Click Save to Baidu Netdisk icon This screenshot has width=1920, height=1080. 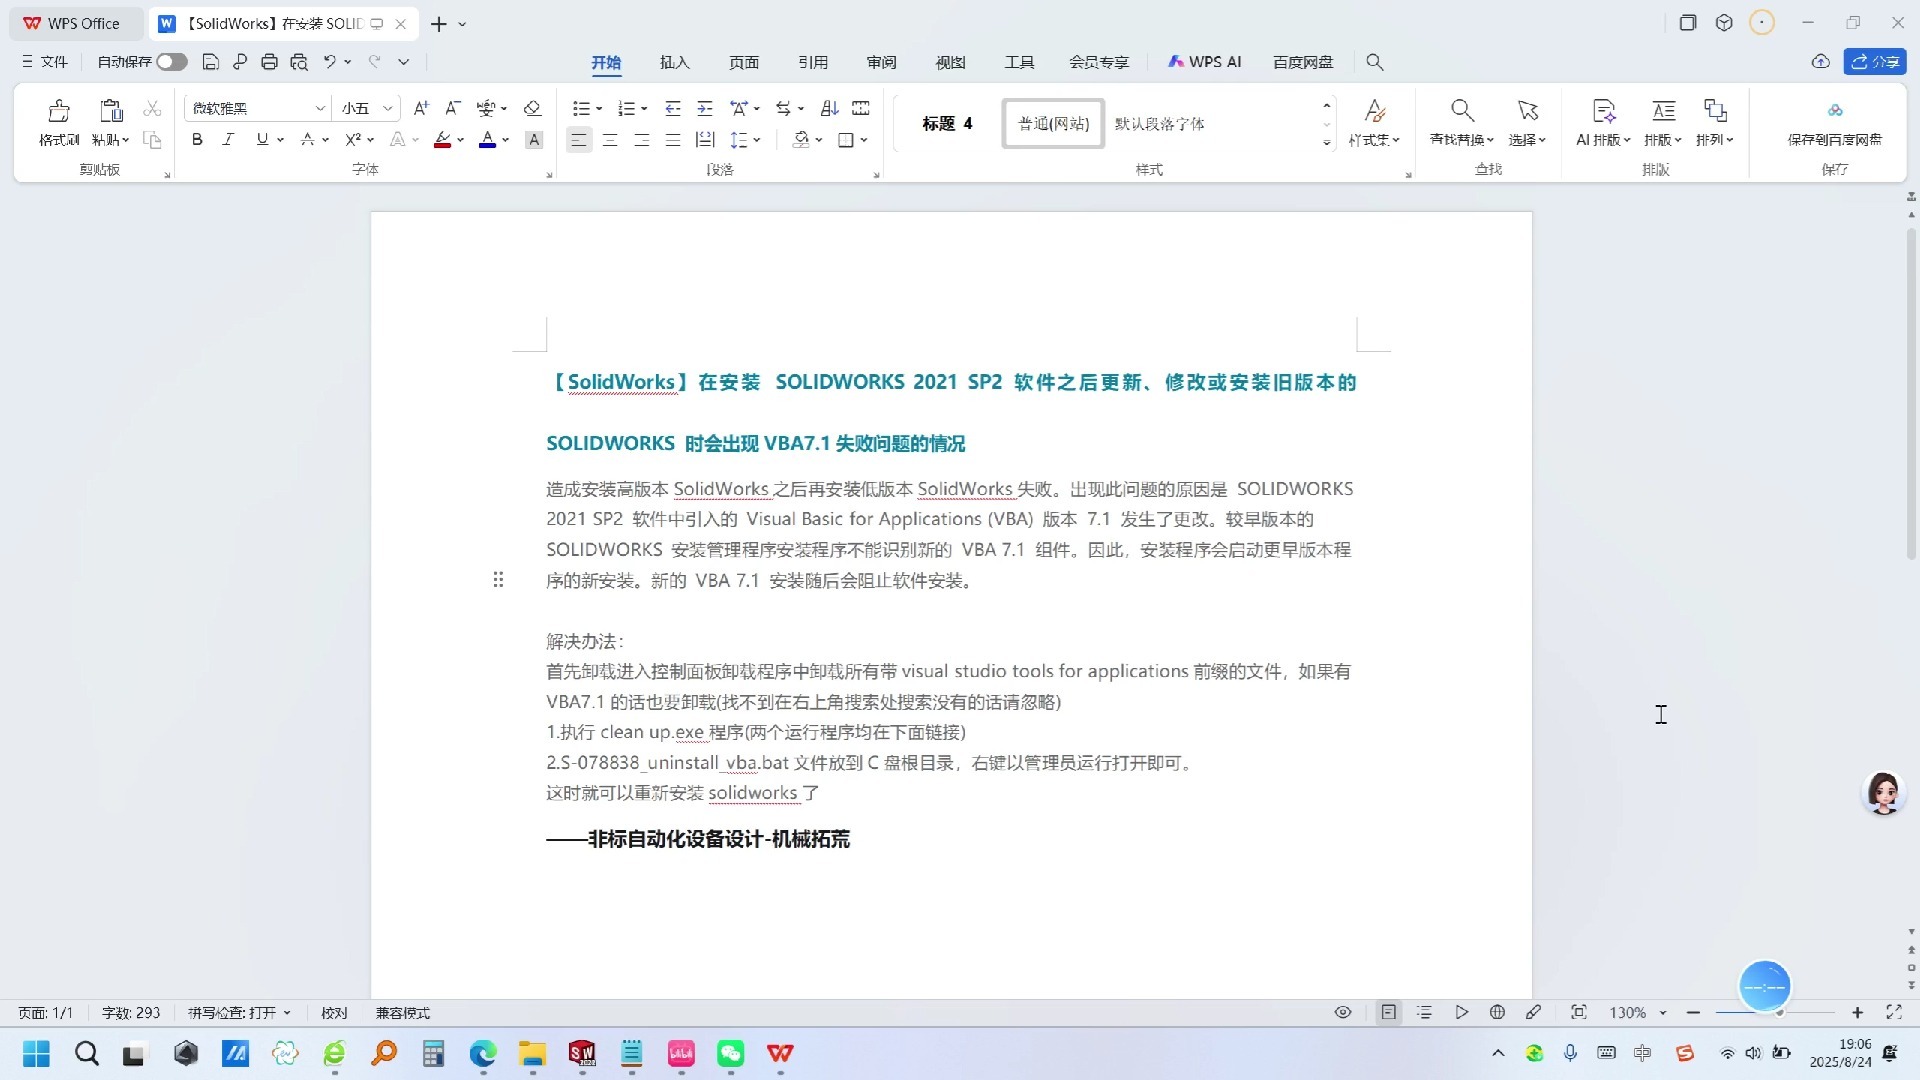(x=1835, y=110)
